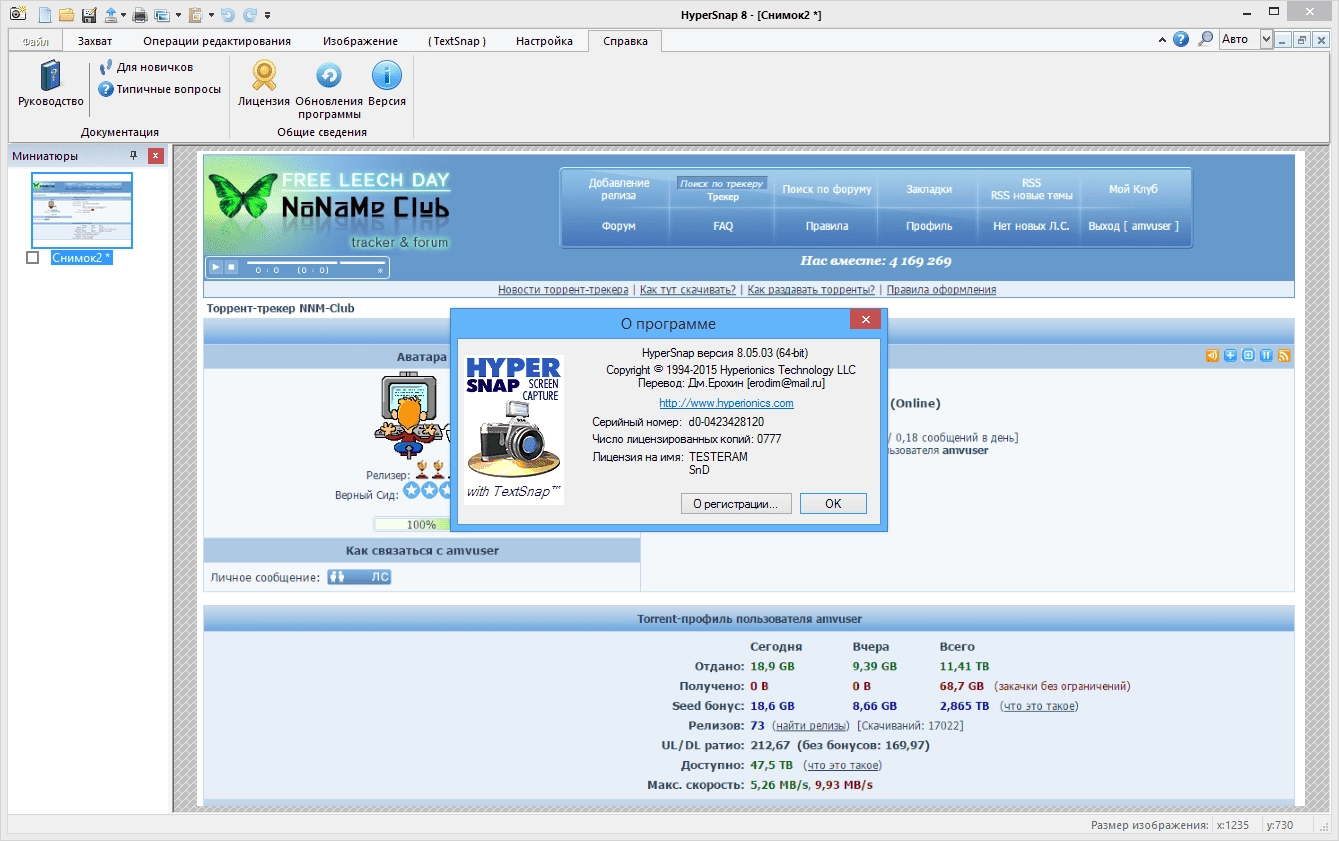The width and height of the screenshot is (1339, 841).
Task: Click the upload icon in quick toolbar
Action: 111,15
